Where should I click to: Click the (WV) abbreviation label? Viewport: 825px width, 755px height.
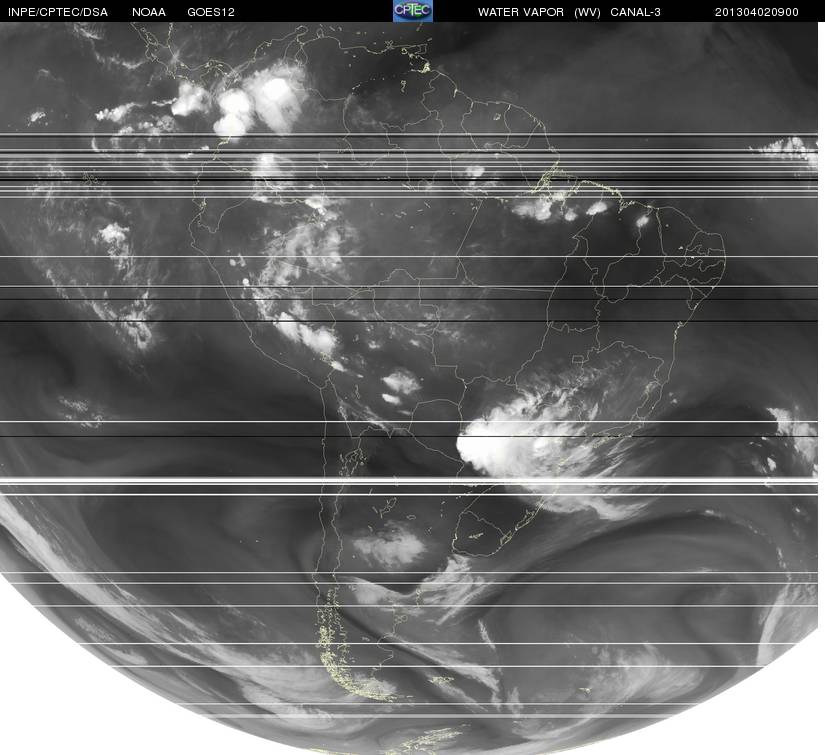coord(587,12)
